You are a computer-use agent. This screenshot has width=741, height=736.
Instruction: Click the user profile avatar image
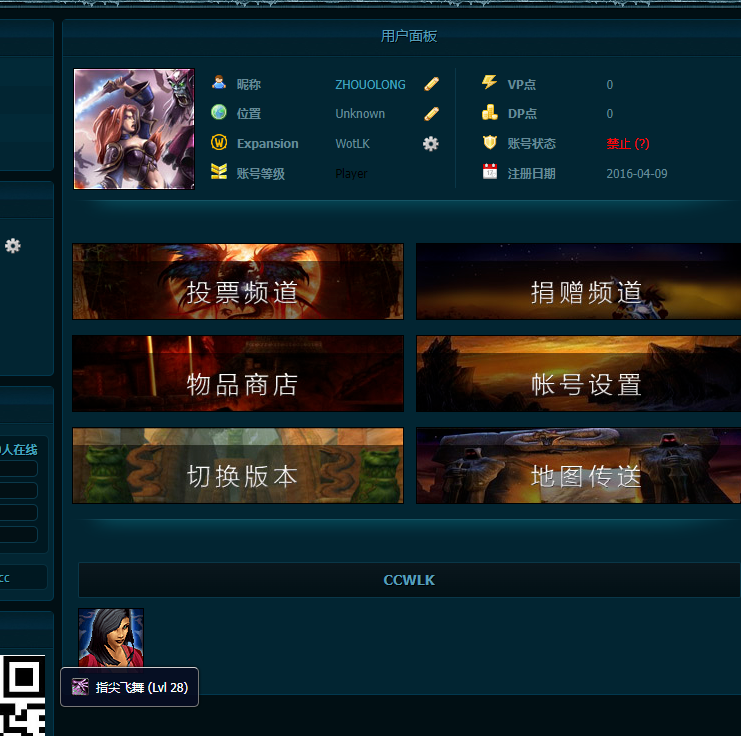pyautogui.click(x=134, y=129)
